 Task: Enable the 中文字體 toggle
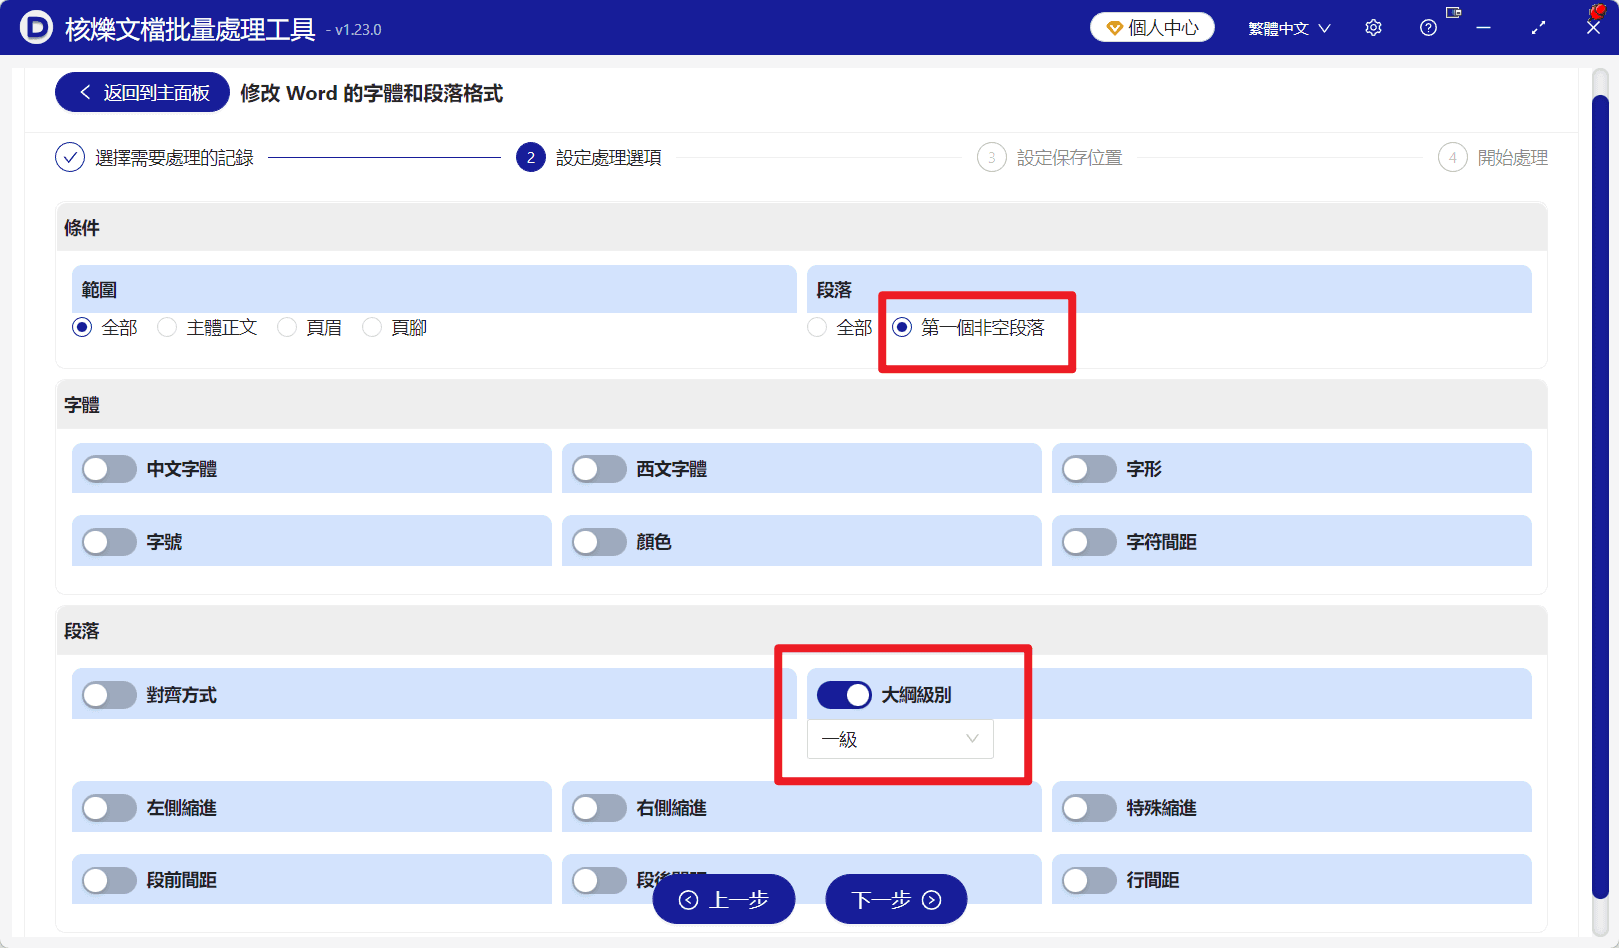(109, 469)
